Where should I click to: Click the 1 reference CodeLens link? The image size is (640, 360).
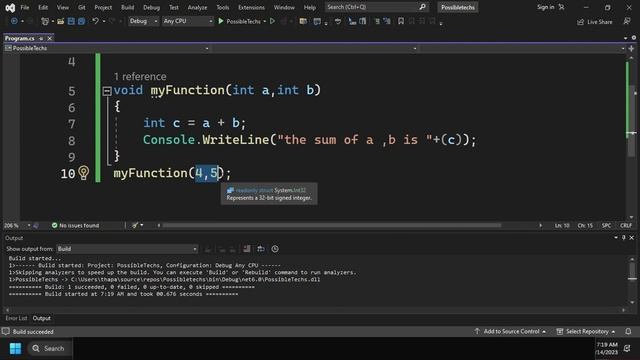[x=140, y=76]
